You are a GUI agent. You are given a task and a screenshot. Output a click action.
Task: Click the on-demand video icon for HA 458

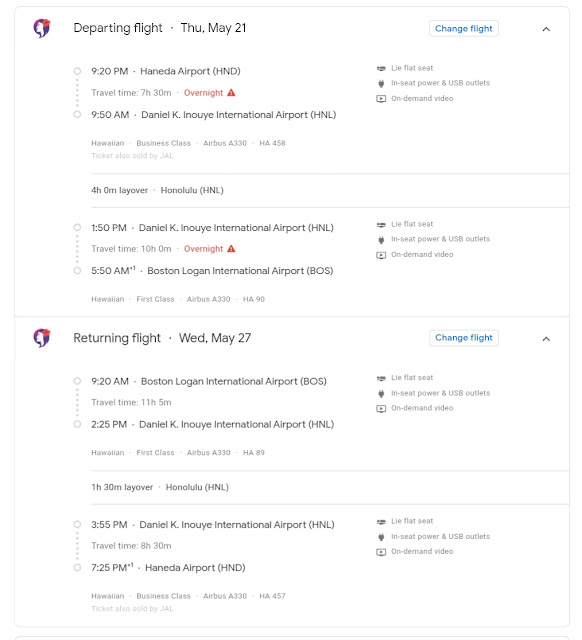coord(381,99)
